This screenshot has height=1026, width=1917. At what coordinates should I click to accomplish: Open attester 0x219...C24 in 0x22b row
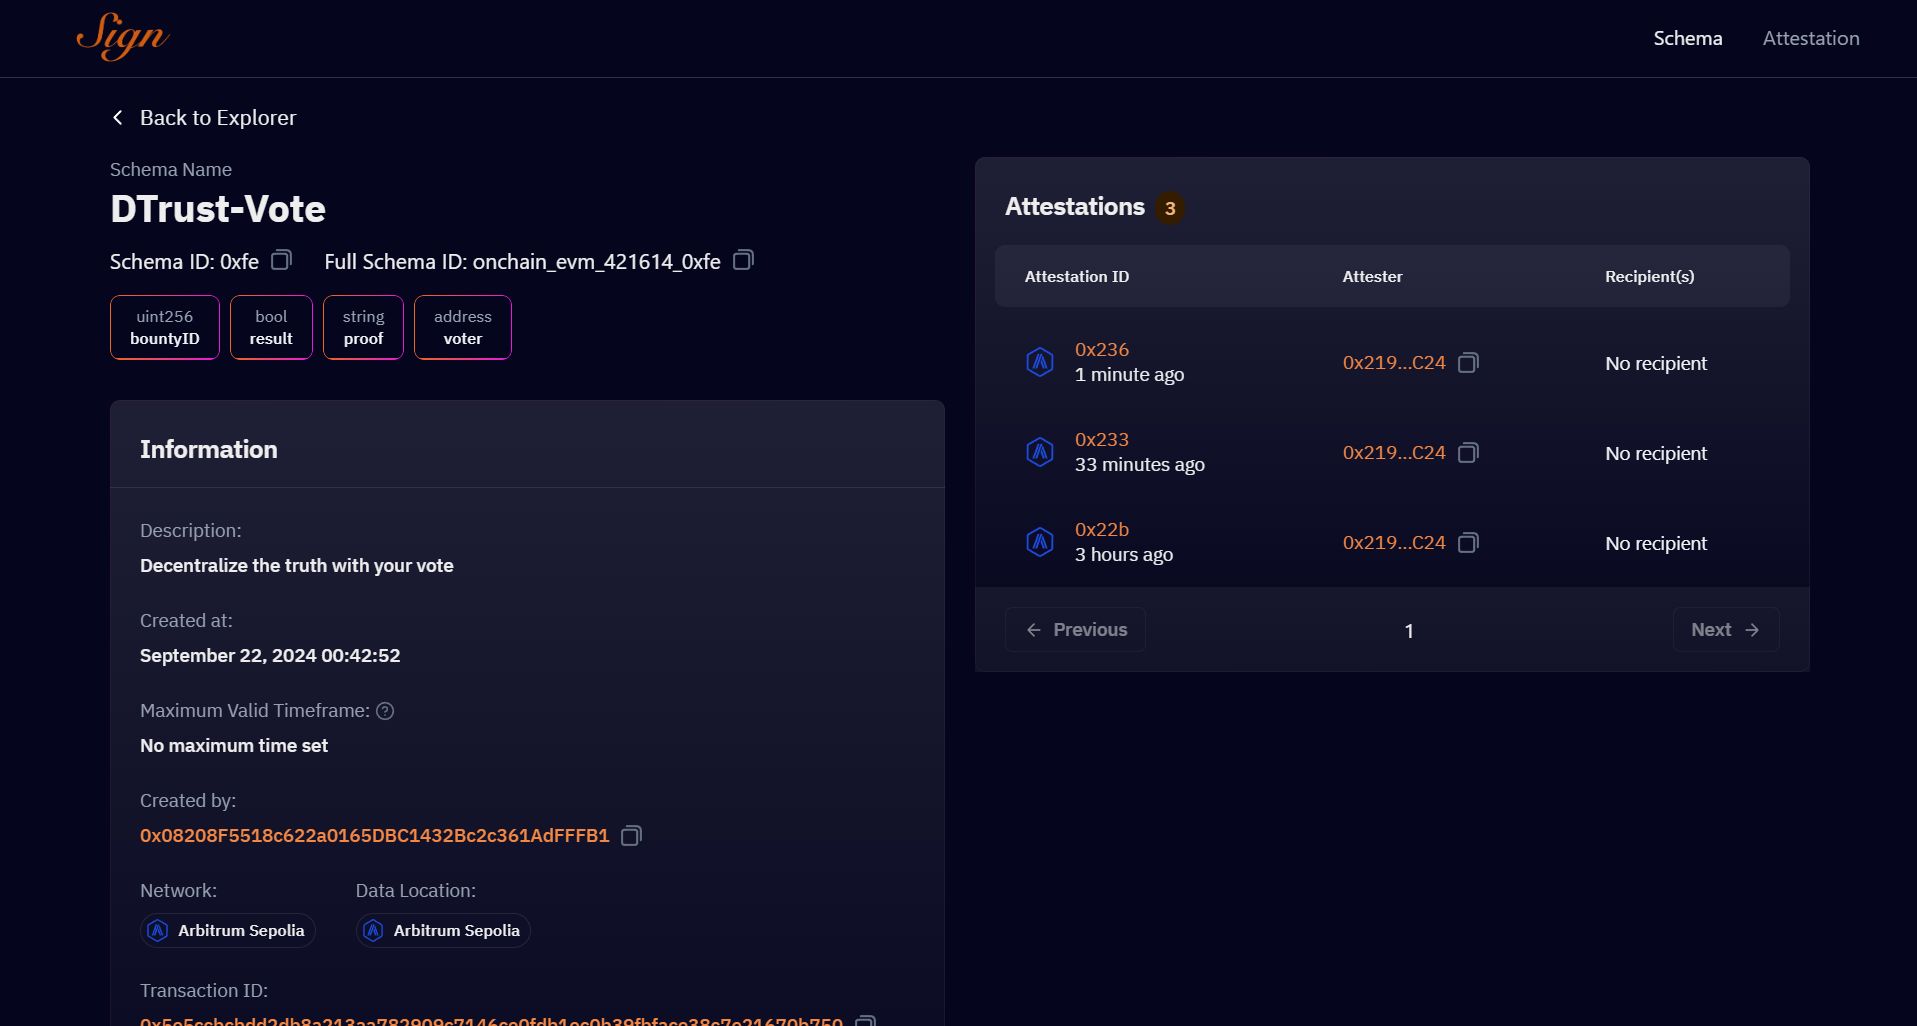pos(1394,543)
